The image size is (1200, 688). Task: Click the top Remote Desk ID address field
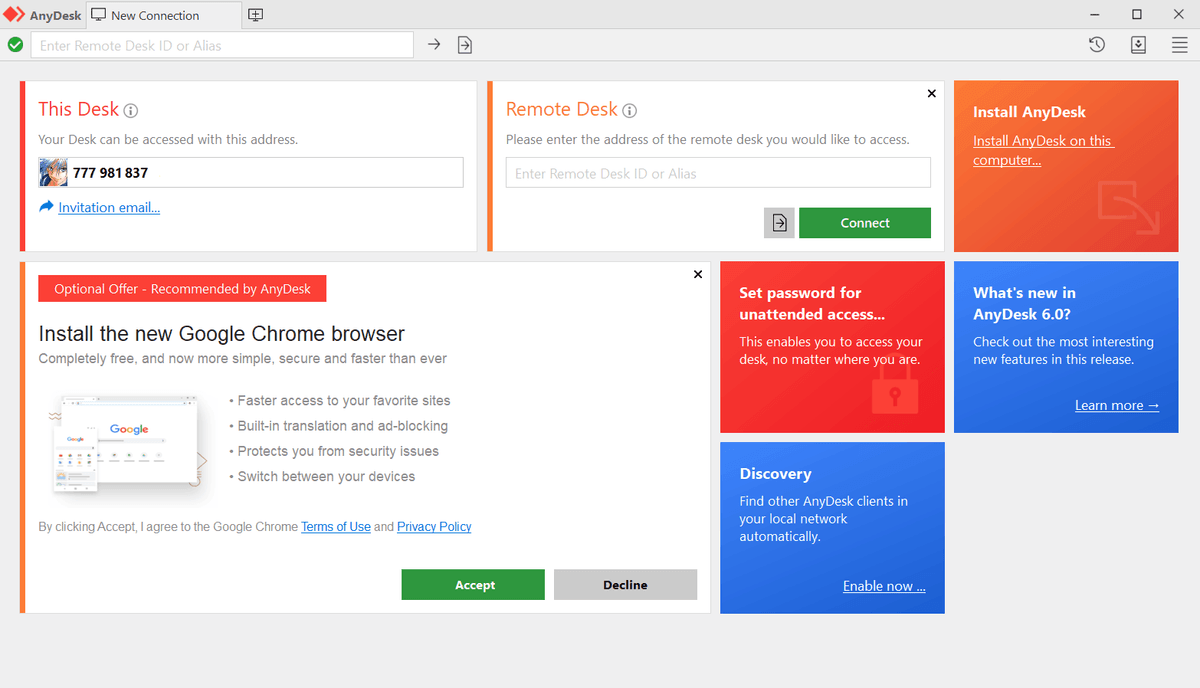point(222,45)
